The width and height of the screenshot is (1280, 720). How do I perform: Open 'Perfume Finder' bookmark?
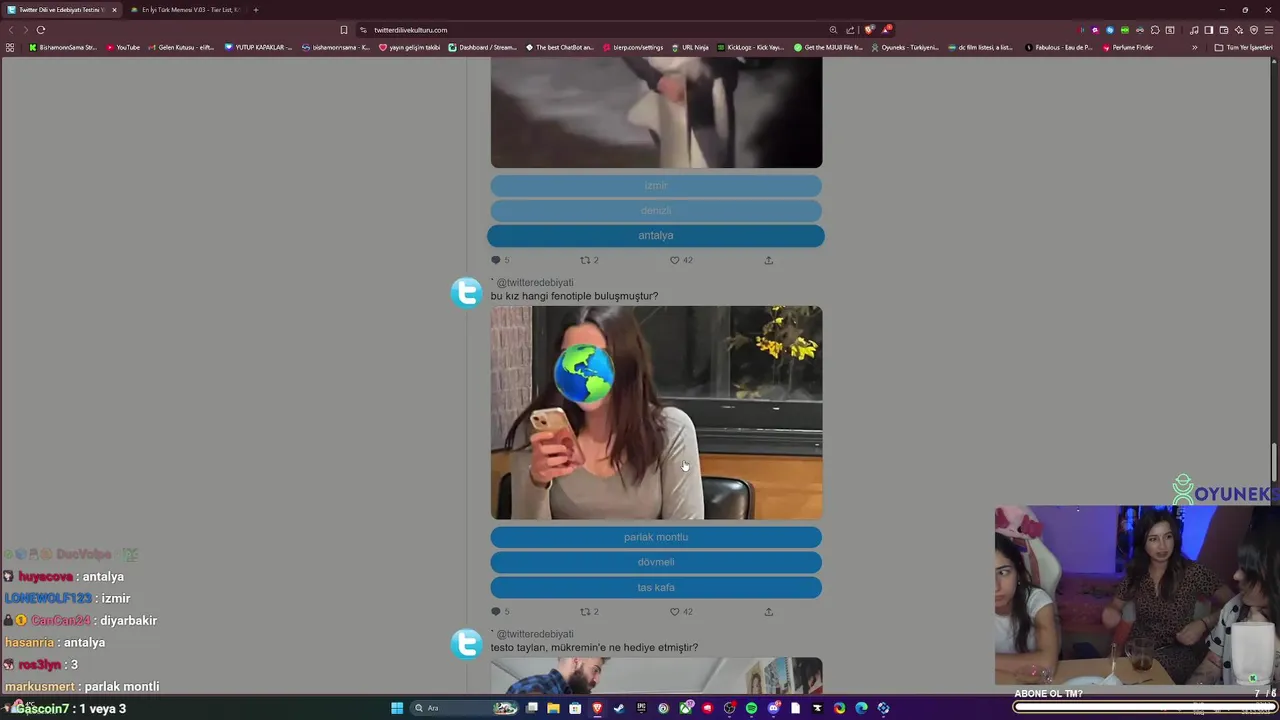coord(1127,47)
